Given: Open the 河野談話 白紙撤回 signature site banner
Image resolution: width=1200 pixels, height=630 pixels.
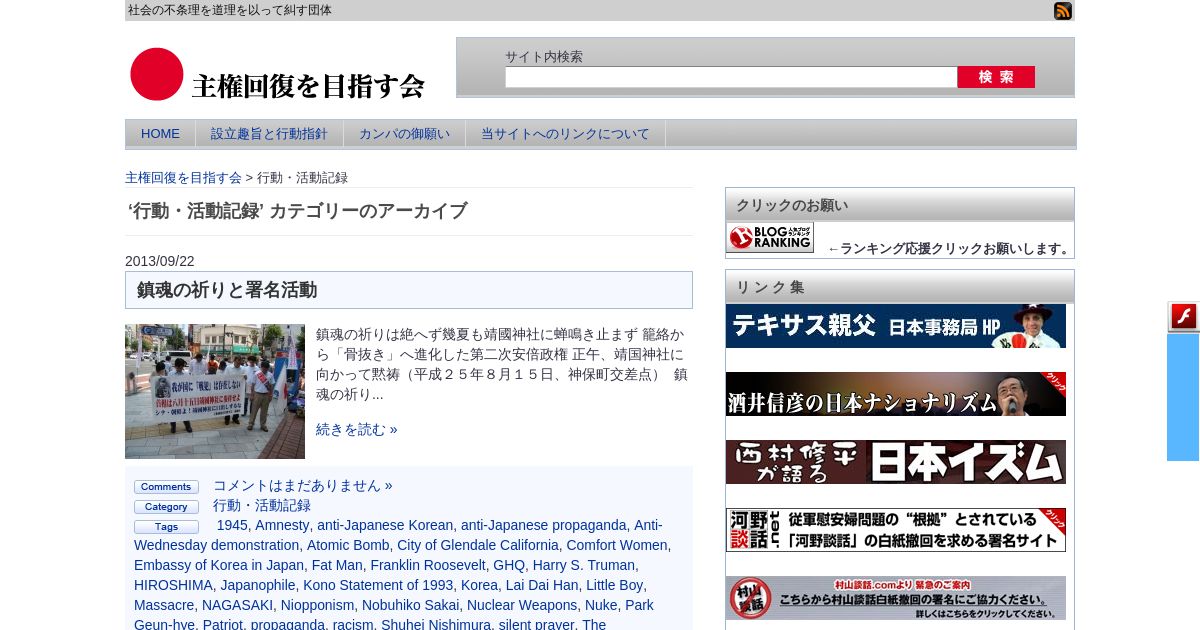Looking at the screenshot, I should [896, 530].
